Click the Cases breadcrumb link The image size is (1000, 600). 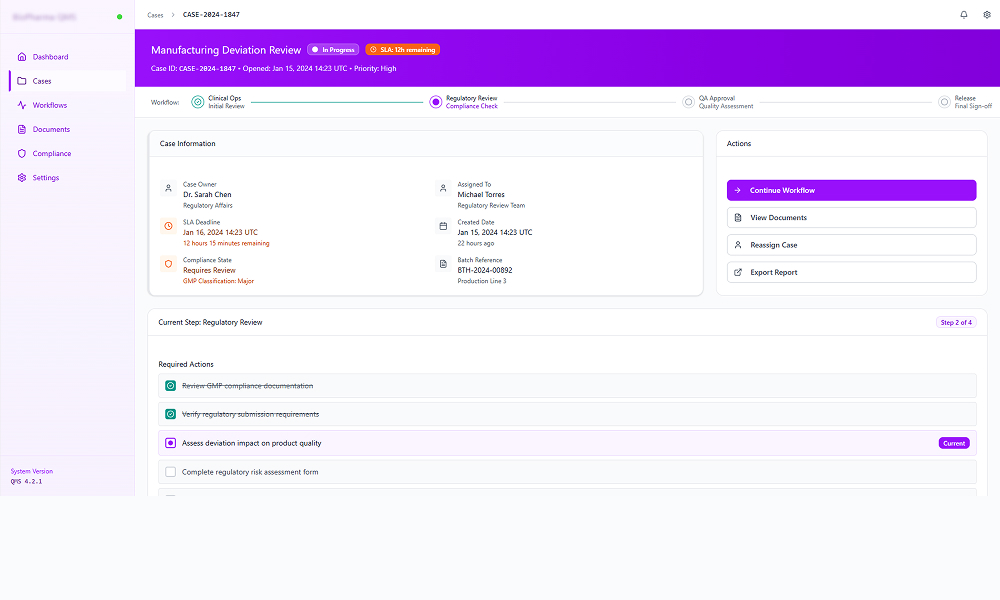tap(155, 15)
